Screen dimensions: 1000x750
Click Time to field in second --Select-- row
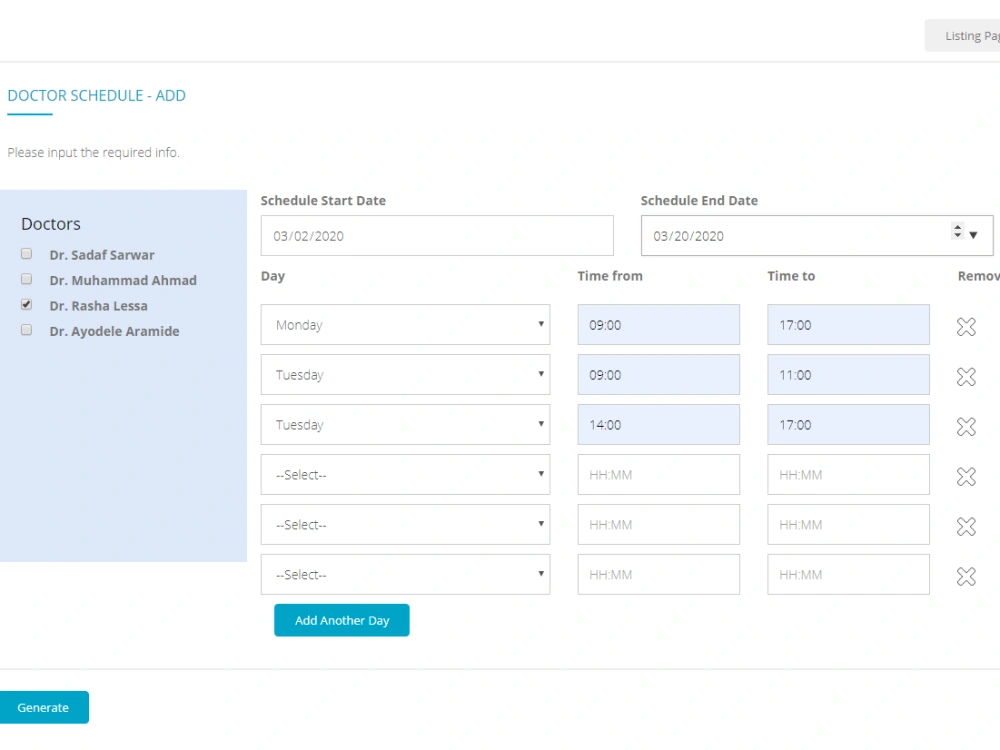[848, 524]
